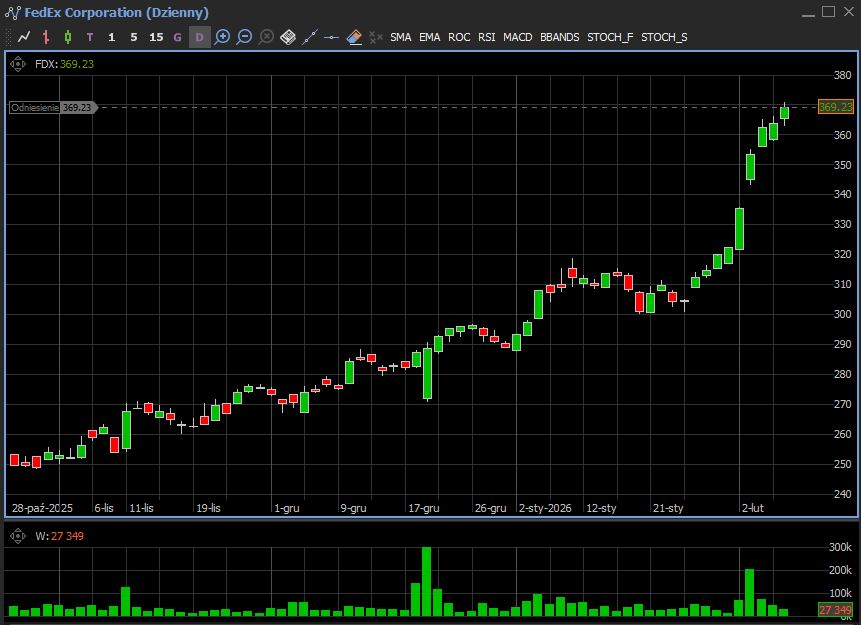This screenshot has height=625, width=861.
Task: Select the OHLC bar chart style
Action: click(46, 37)
